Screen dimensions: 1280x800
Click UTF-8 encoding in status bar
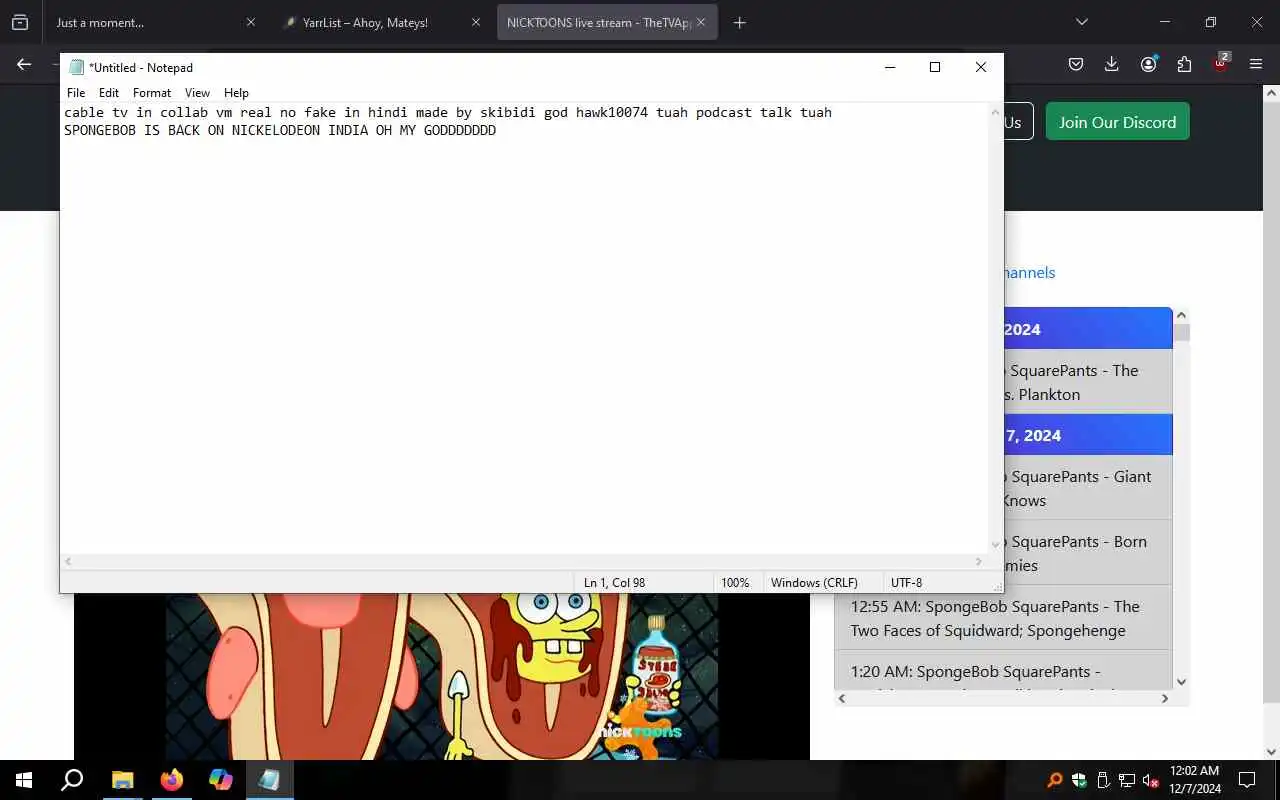(906, 582)
